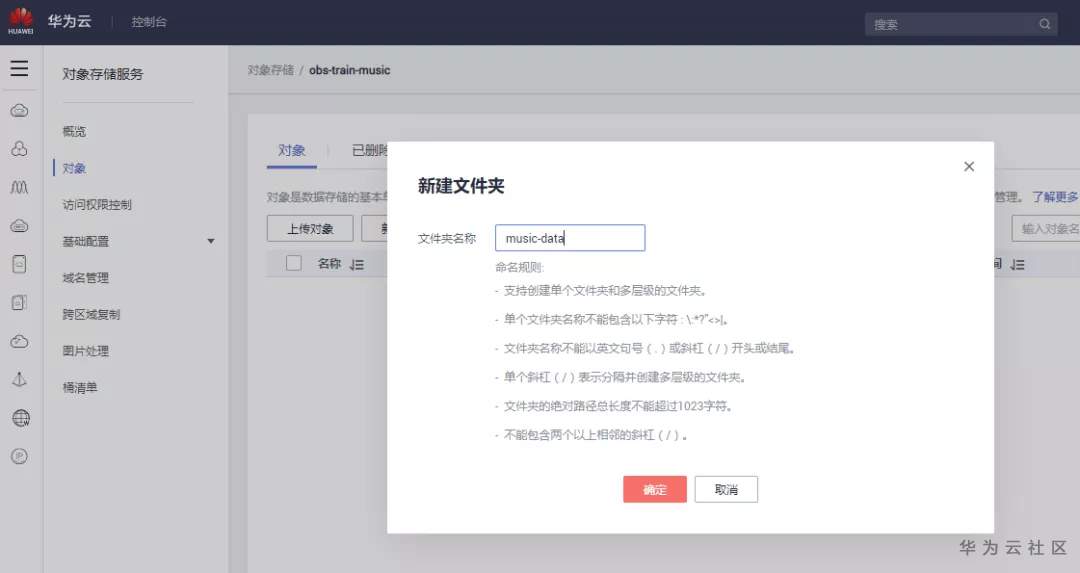1080x573 pixels.
Task: Click the 对象存储服务 sidebar title
Action: tap(103, 74)
